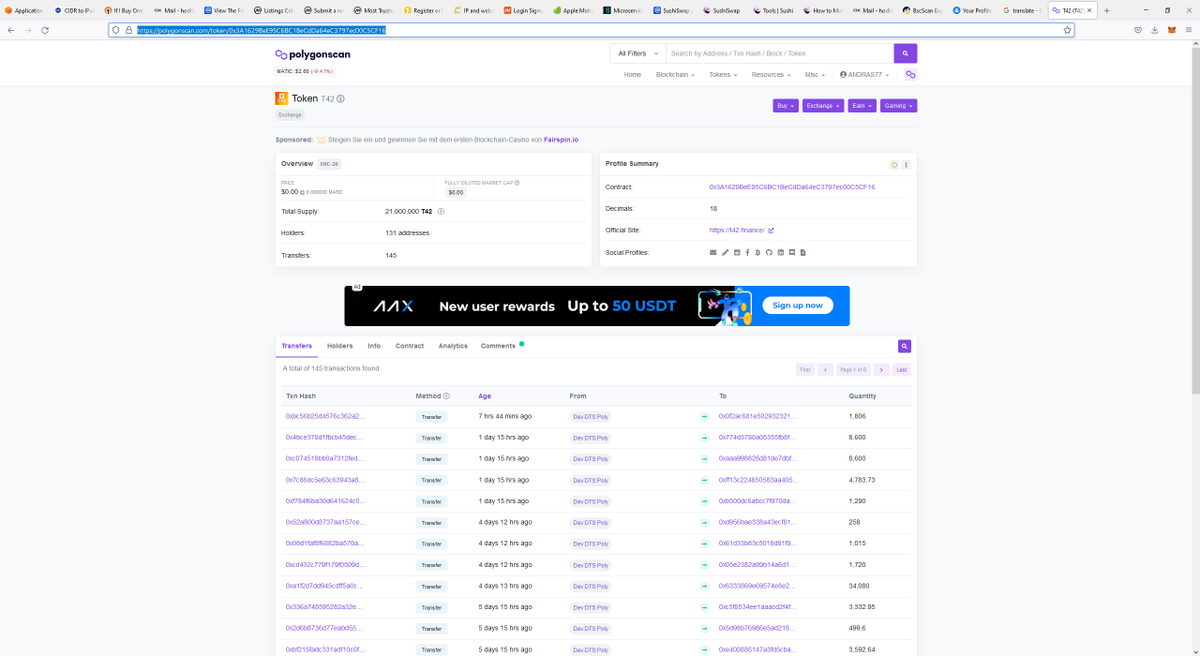
Task: Click the email social profile icon
Action: coord(713,252)
